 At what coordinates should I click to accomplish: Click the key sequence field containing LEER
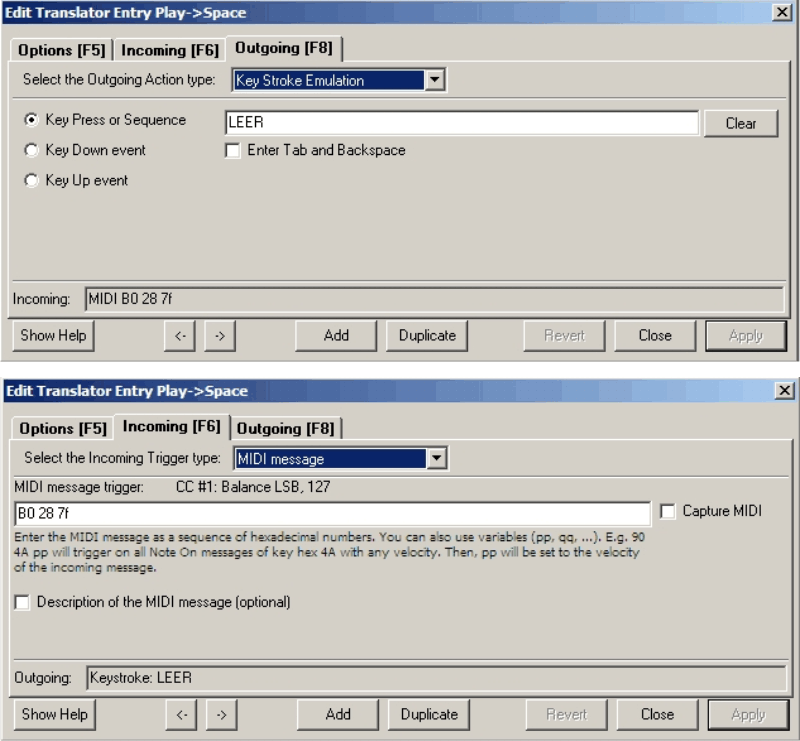[x=461, y=123]
